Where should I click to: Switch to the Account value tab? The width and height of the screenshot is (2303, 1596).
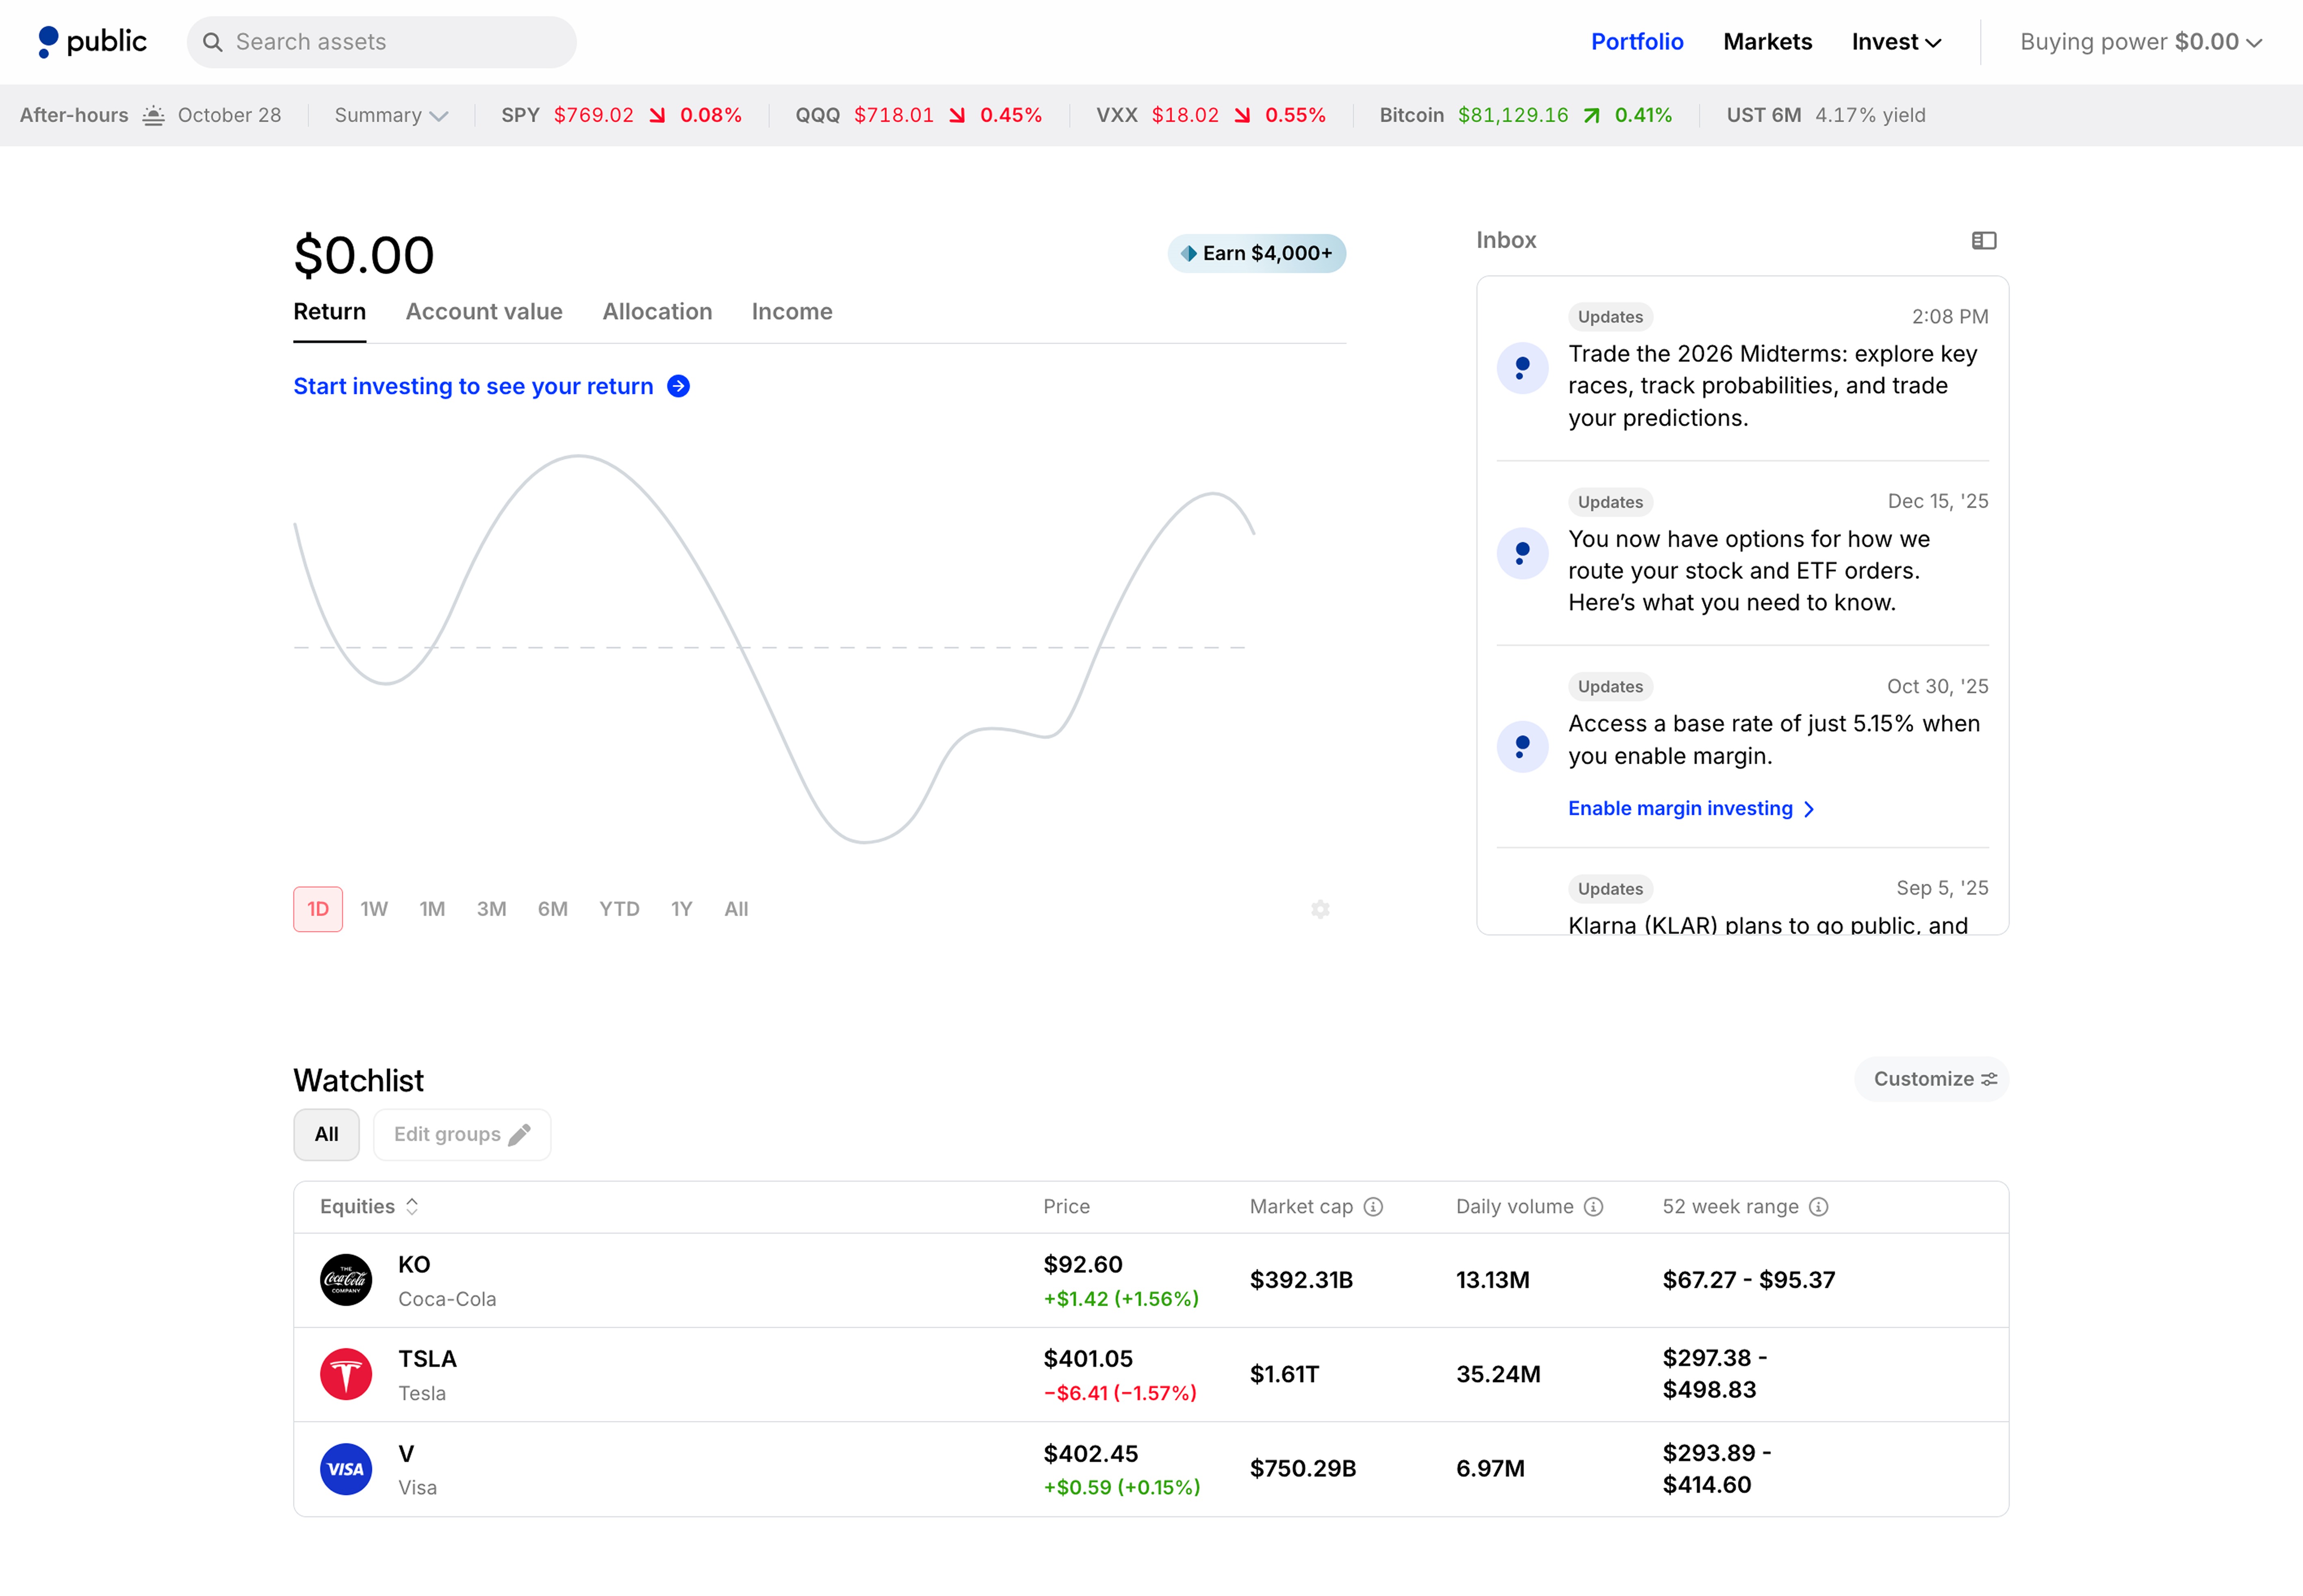[x=484, y=312]
